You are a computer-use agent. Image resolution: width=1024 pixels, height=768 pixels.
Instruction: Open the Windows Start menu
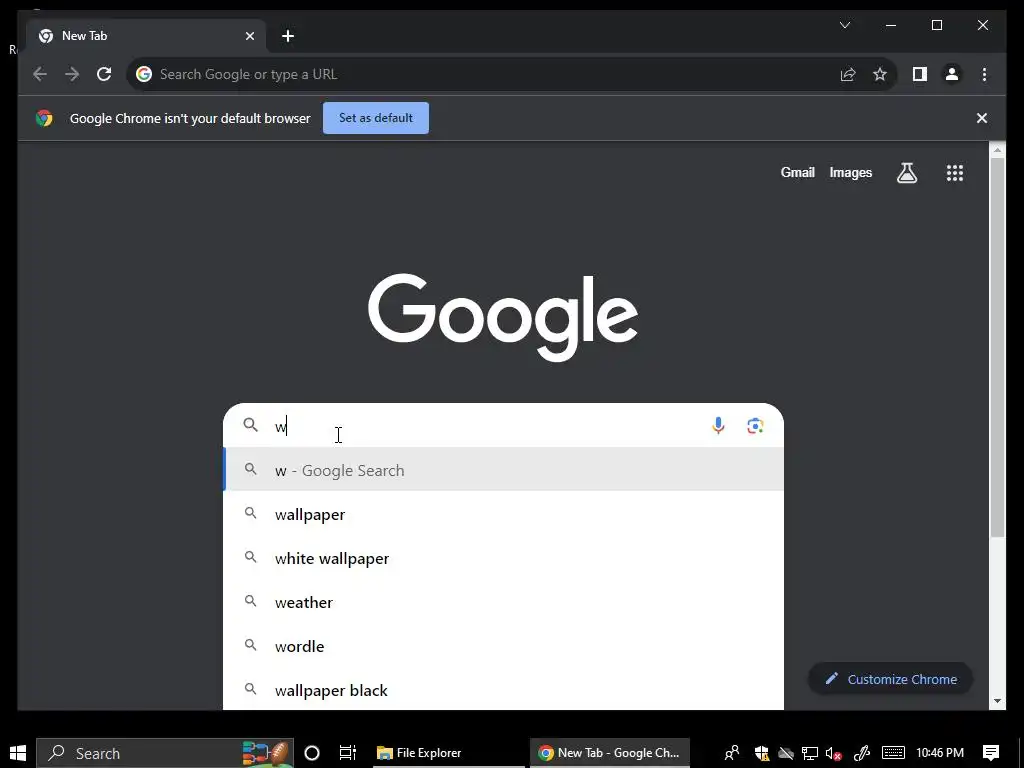coord(18,753)
